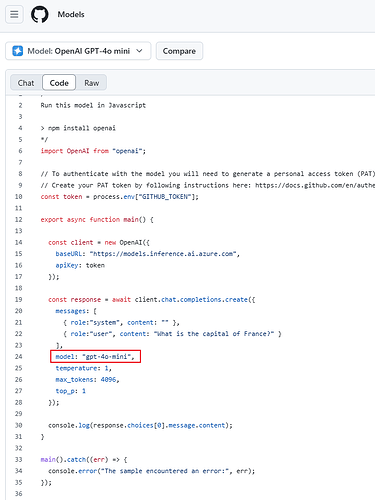This screenshot has height=500, width=375.
Task: Click line number 36 in the gutter
Action: [19, 494]
